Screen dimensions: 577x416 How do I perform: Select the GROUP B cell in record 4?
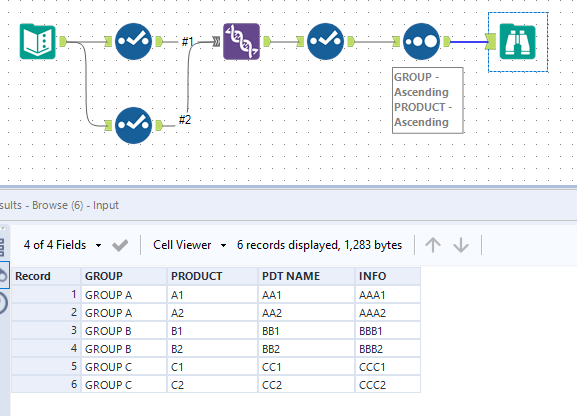click(124, 349)
